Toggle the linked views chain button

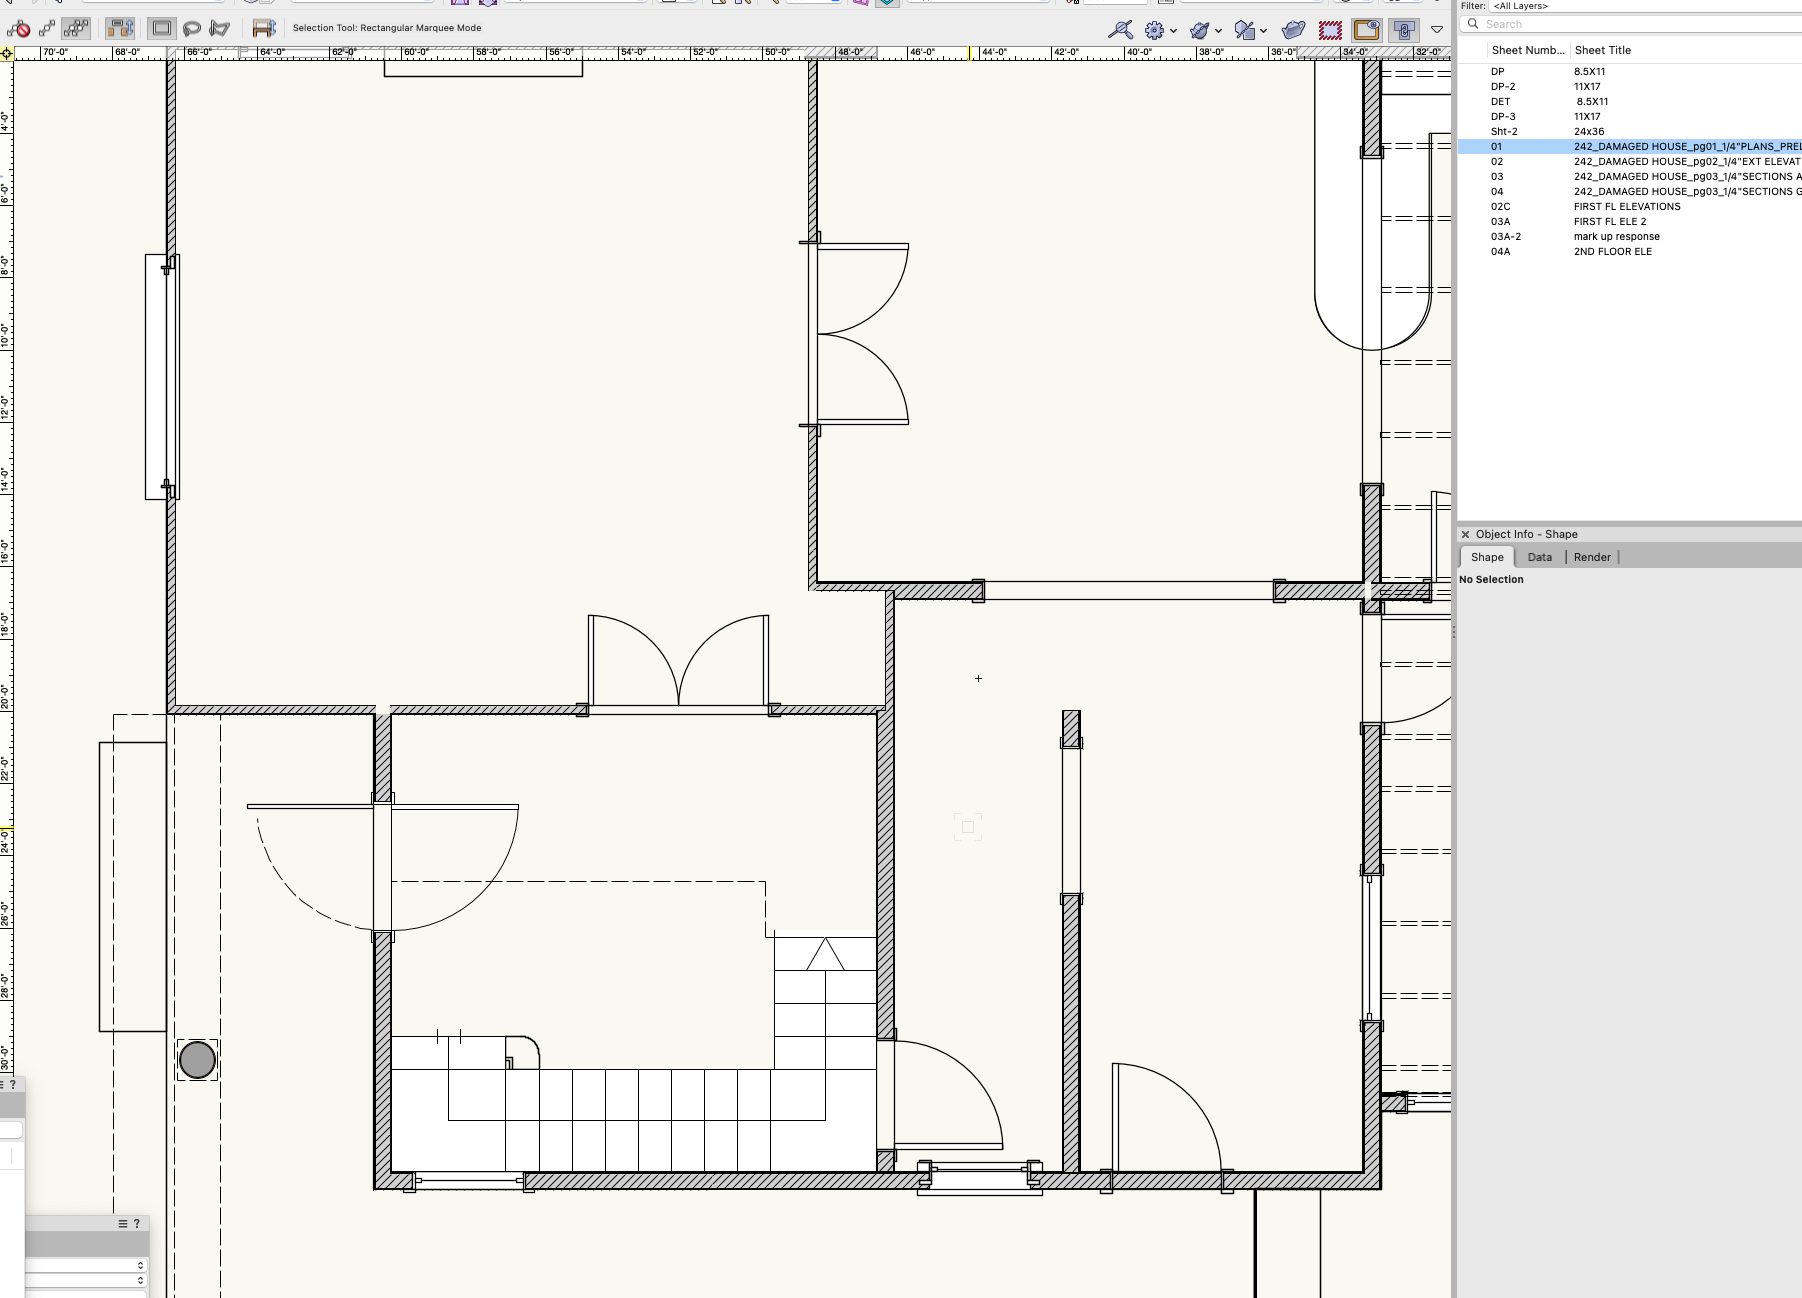[1404, 30]
